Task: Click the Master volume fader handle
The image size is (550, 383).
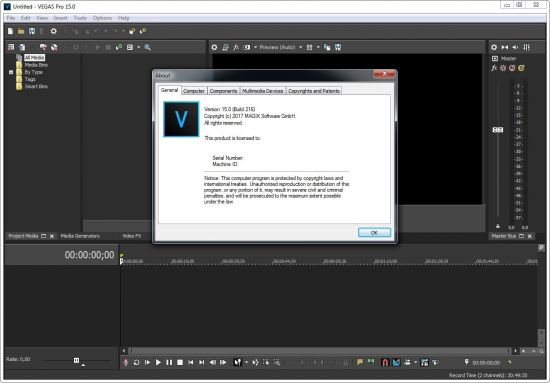Action: coord(497,130)
